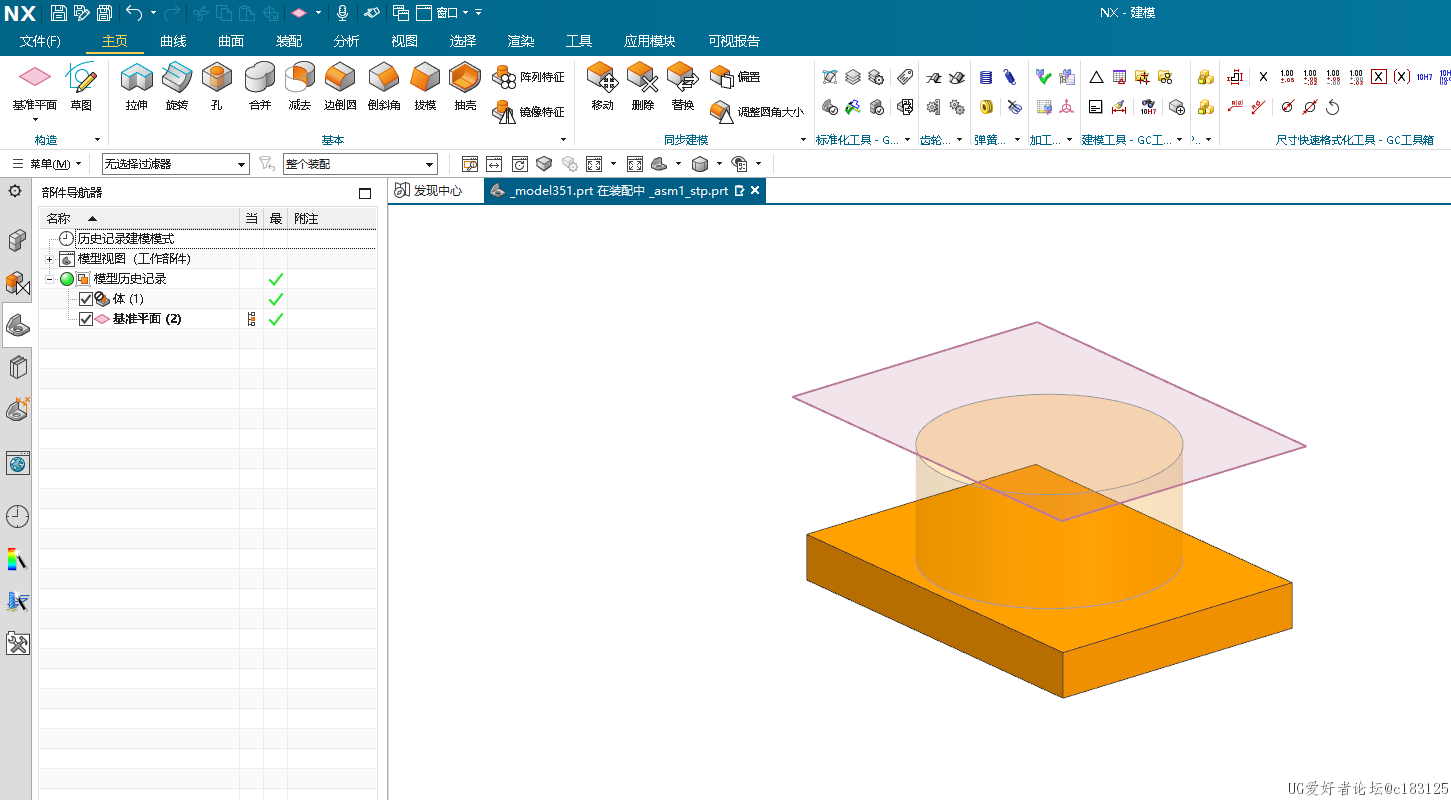Image resolution: width=1451 pixels, height=800 pixels.
Task: Expand the 基准平面 dropdown arrow
Action: pyautogui.click(x=35, y=119)
